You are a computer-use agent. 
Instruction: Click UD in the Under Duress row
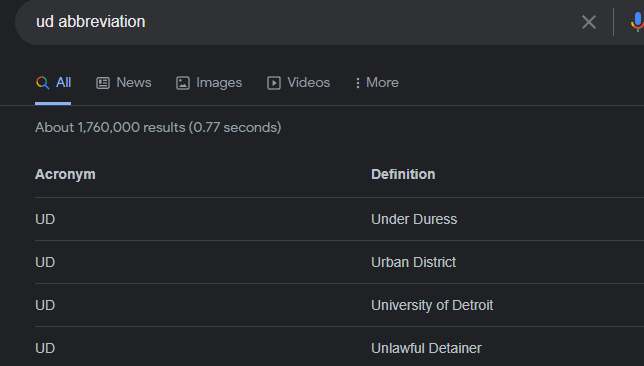(x=45, y=219)
